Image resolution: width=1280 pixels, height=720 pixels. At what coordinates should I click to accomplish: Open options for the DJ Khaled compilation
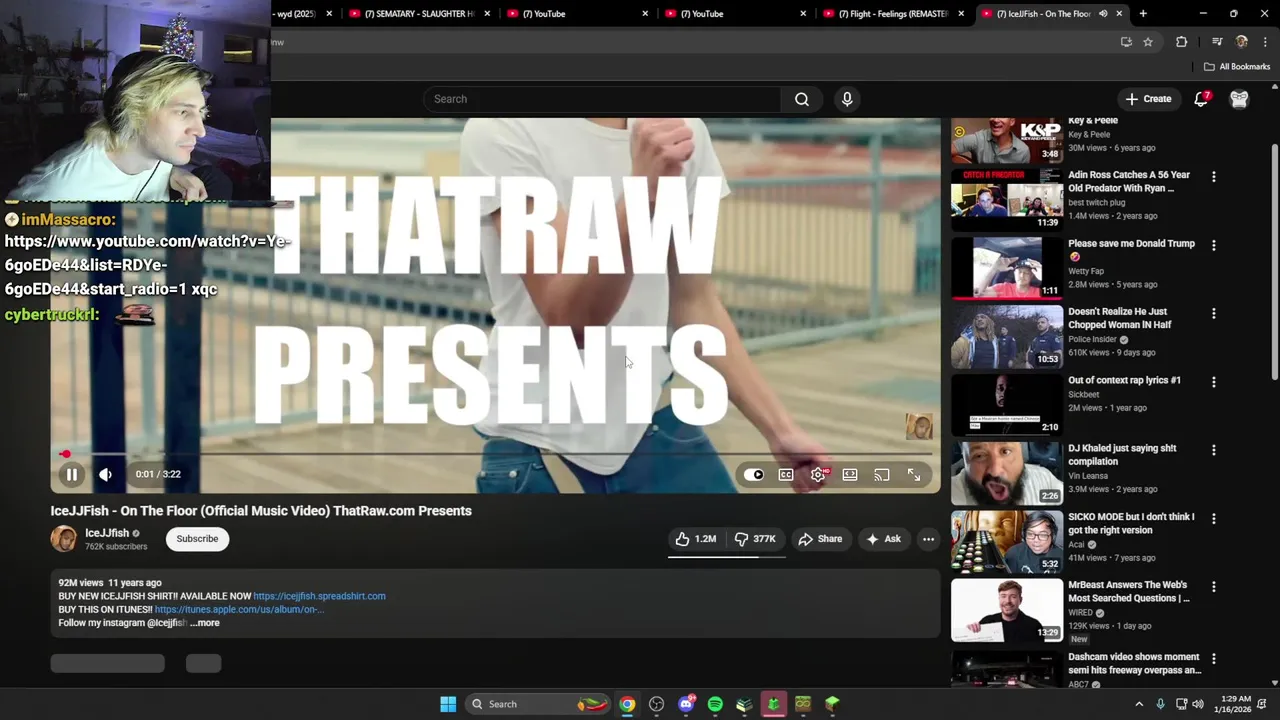point(1214,450)
